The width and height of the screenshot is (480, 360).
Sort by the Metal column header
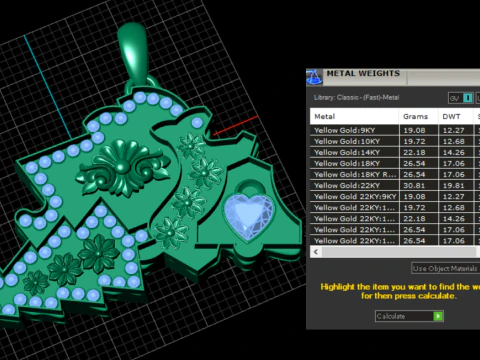click(354, 116)
